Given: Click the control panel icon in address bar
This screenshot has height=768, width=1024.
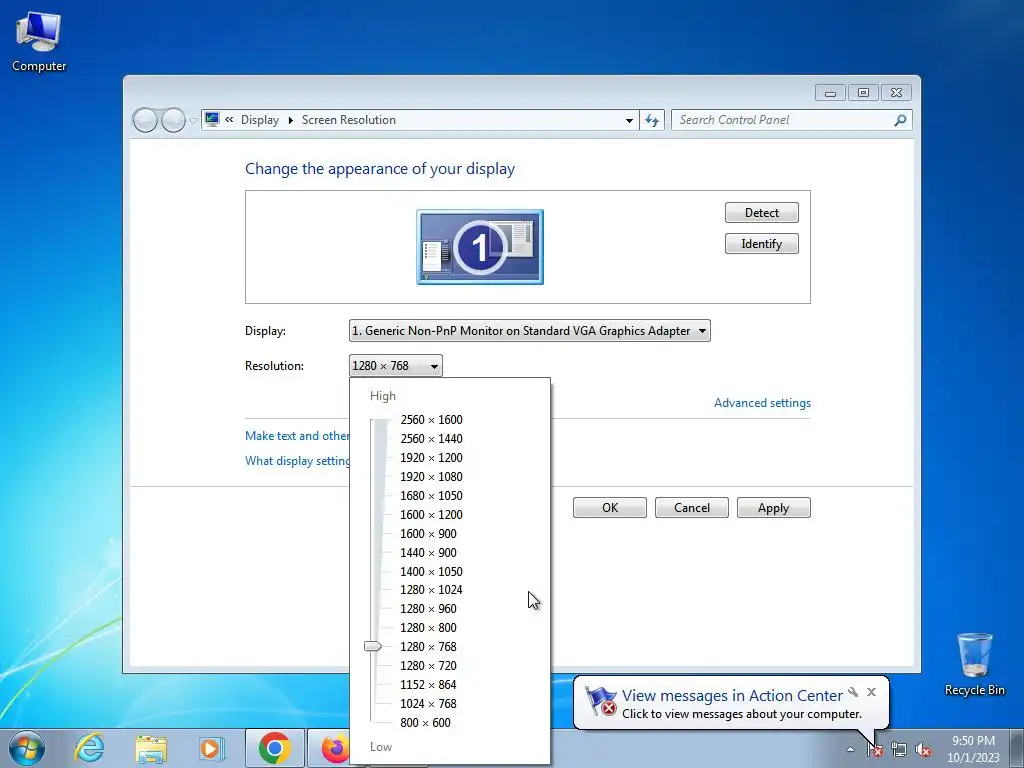Looking at the screenshot, I should point(212,120).
